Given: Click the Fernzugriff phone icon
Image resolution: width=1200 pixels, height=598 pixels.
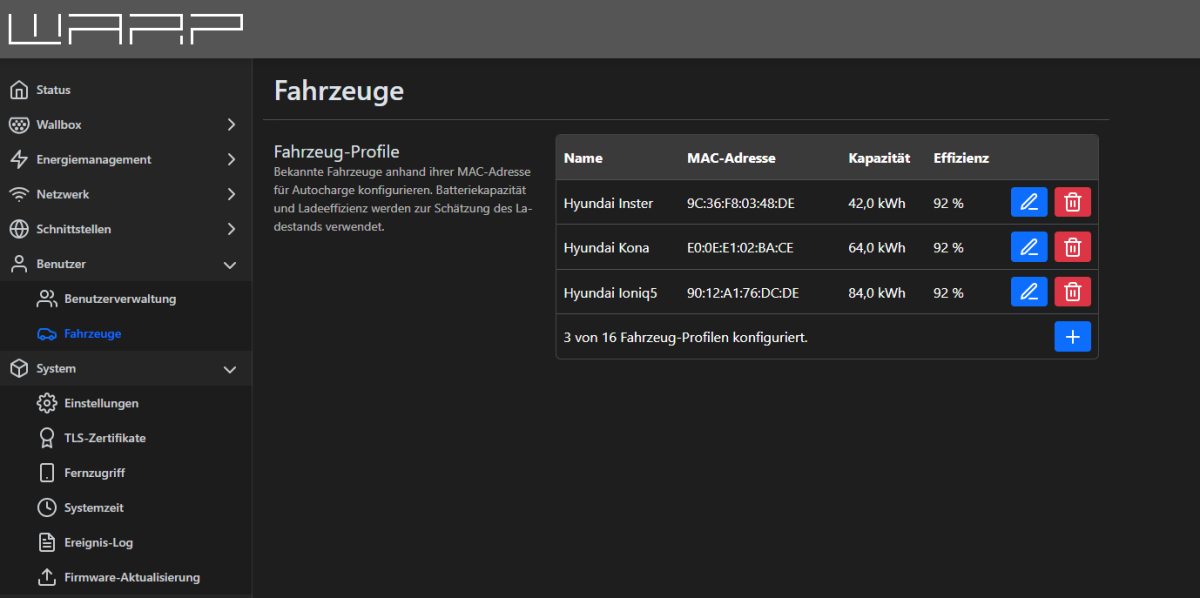Looking at the screenshot, I should coord(47,473).
